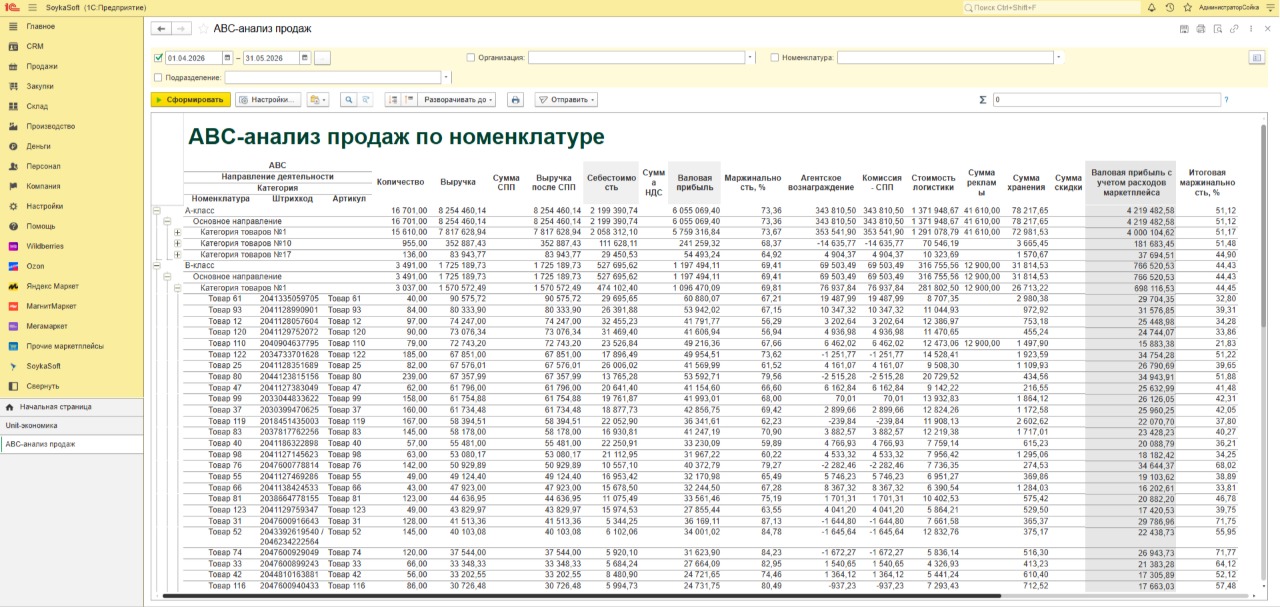Viewport: 1280px width, 607px height.
Task: Toggle the period filter checkbox
Action: 158,58
